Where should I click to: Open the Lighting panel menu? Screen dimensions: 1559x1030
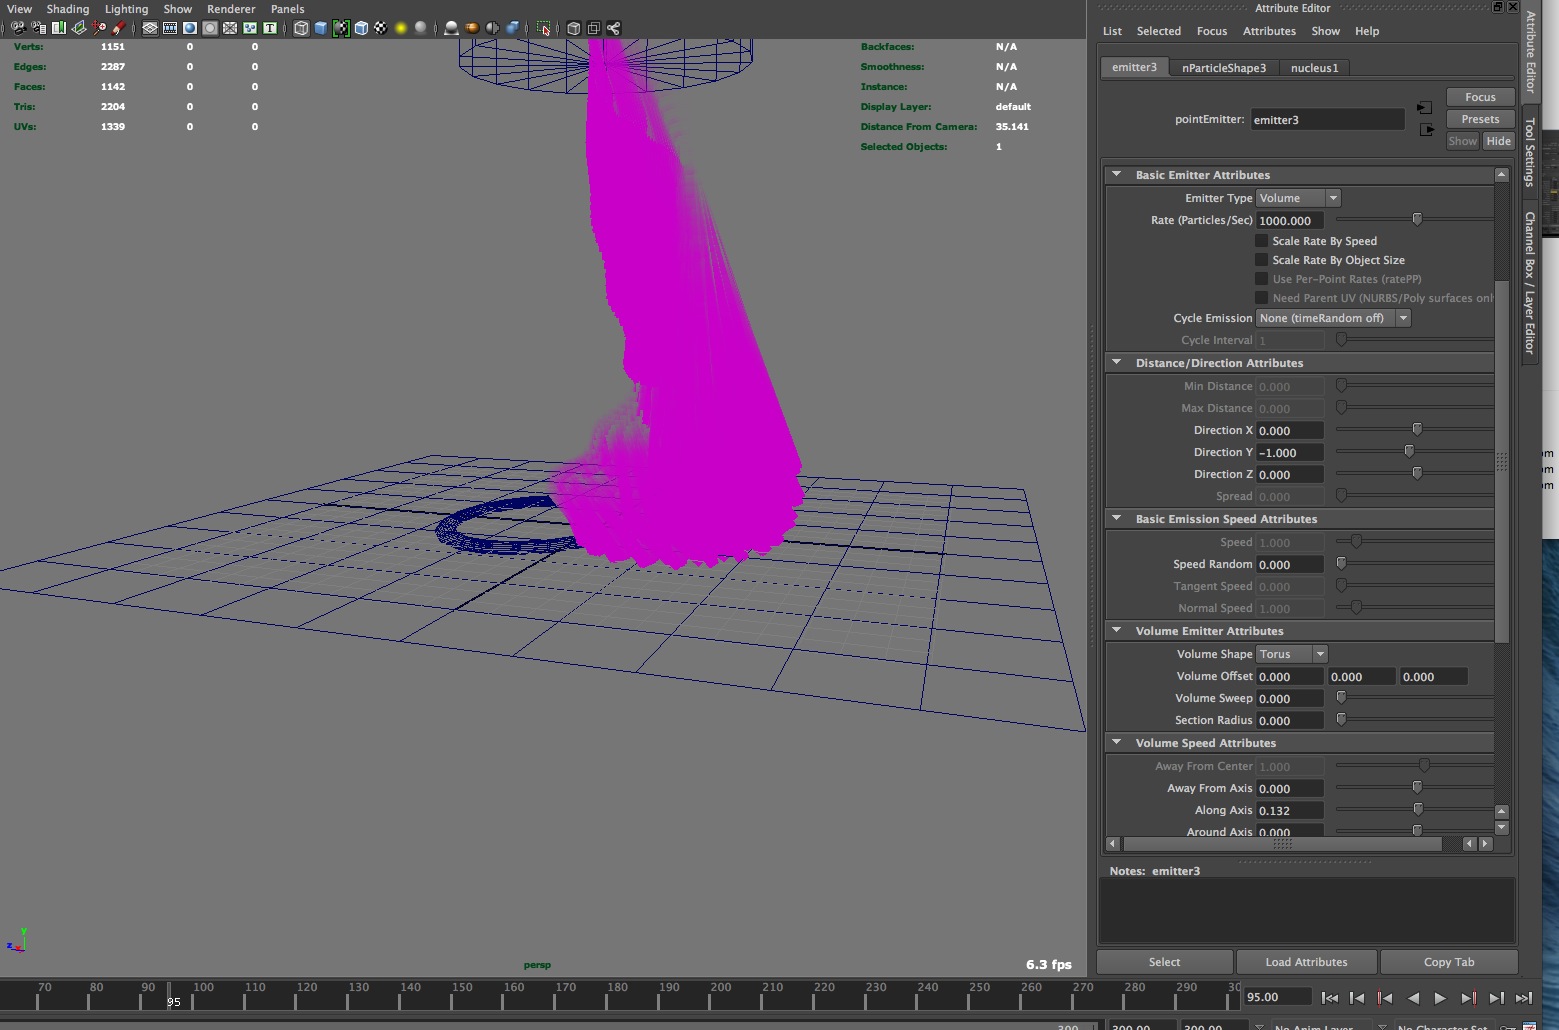pyautogui.click(x=126, y=9)
